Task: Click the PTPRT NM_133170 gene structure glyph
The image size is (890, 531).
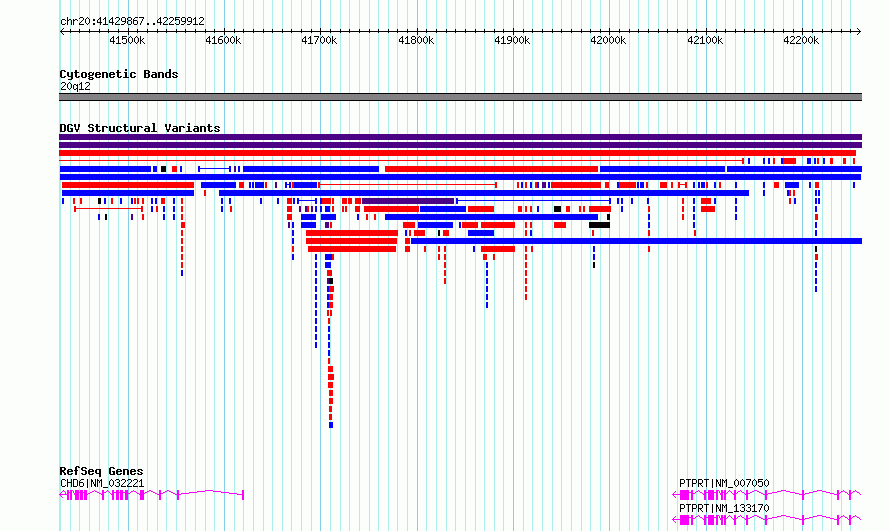Action: (767, 520)
